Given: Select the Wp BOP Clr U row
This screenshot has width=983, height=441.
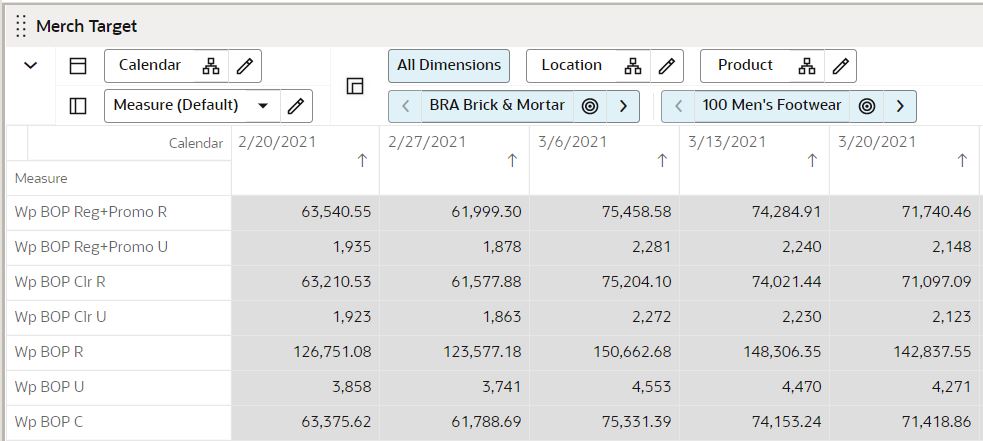Looking at the screenshot, I should coord(119,317).
